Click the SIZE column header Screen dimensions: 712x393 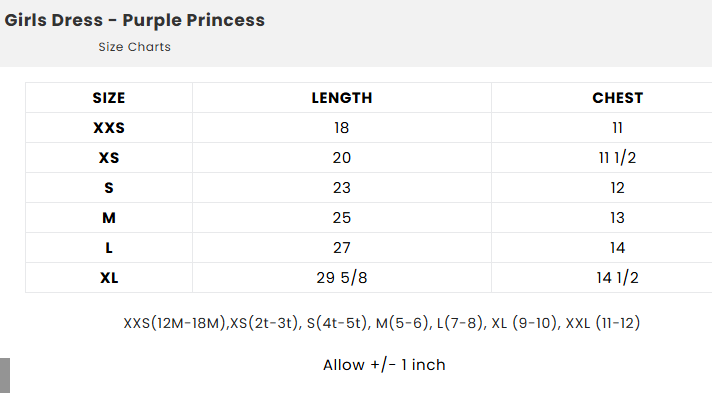(109, 98)
